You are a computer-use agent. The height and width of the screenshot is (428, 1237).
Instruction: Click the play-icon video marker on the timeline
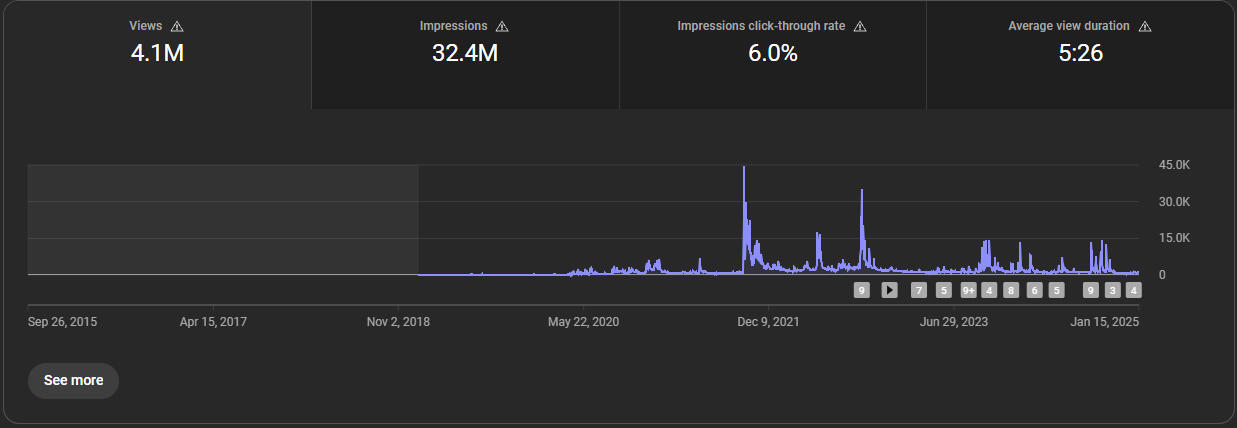(x=889, y=290)
